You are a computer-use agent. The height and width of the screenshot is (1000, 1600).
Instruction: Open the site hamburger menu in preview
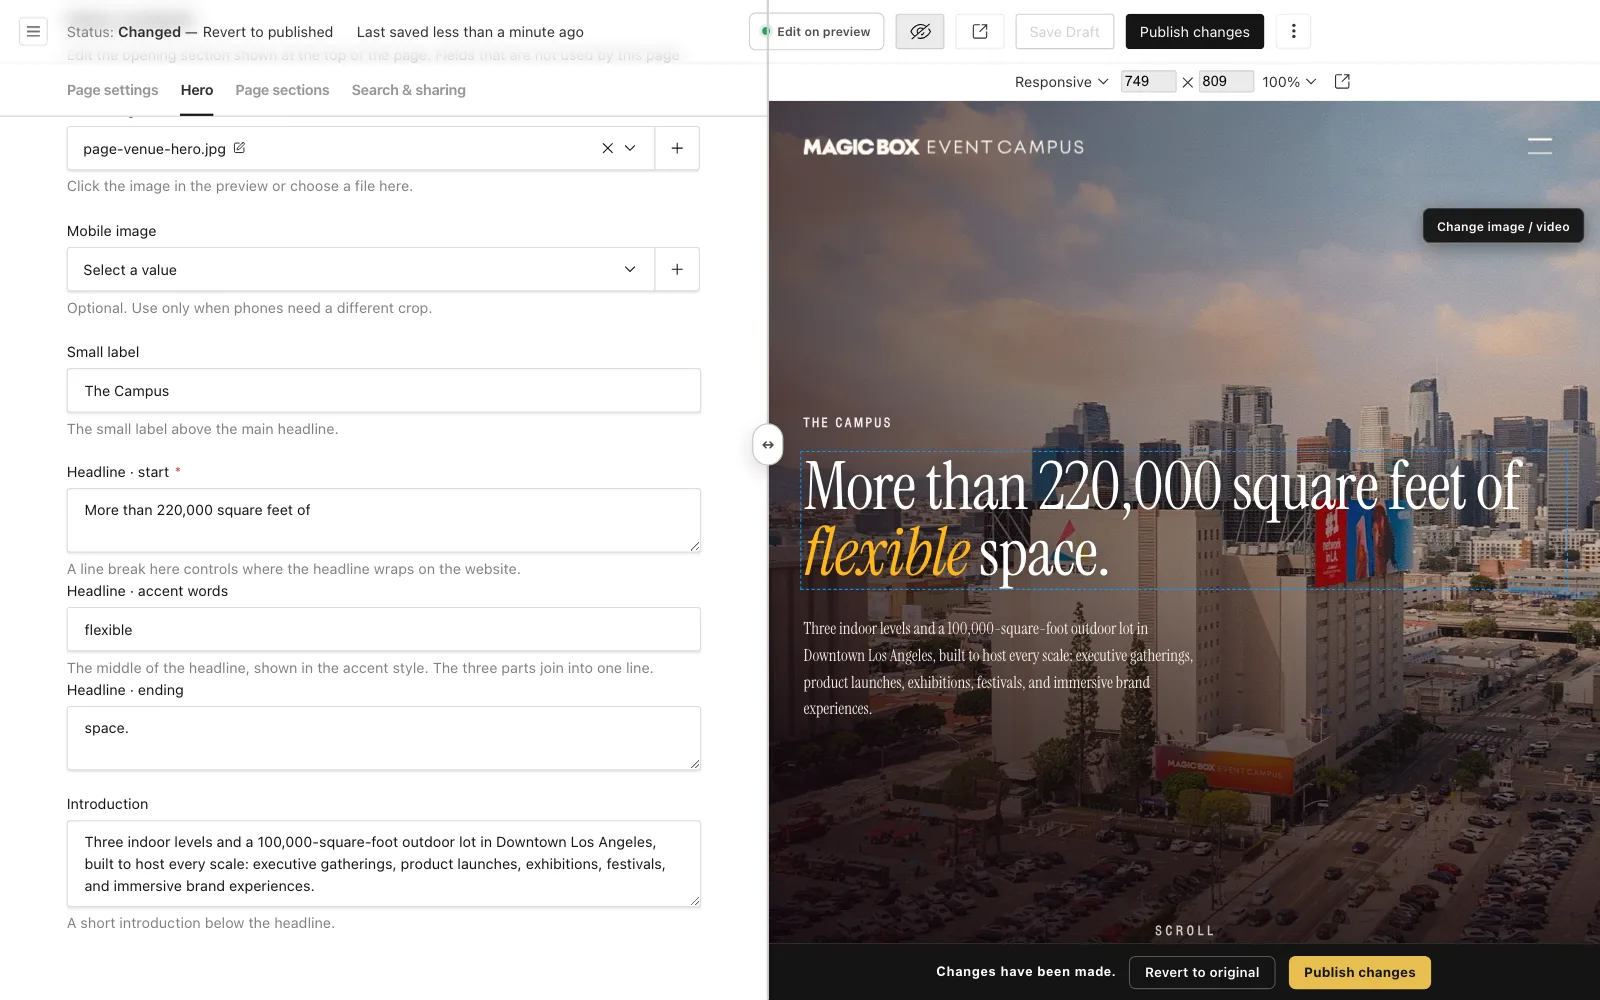[1540, 147]
